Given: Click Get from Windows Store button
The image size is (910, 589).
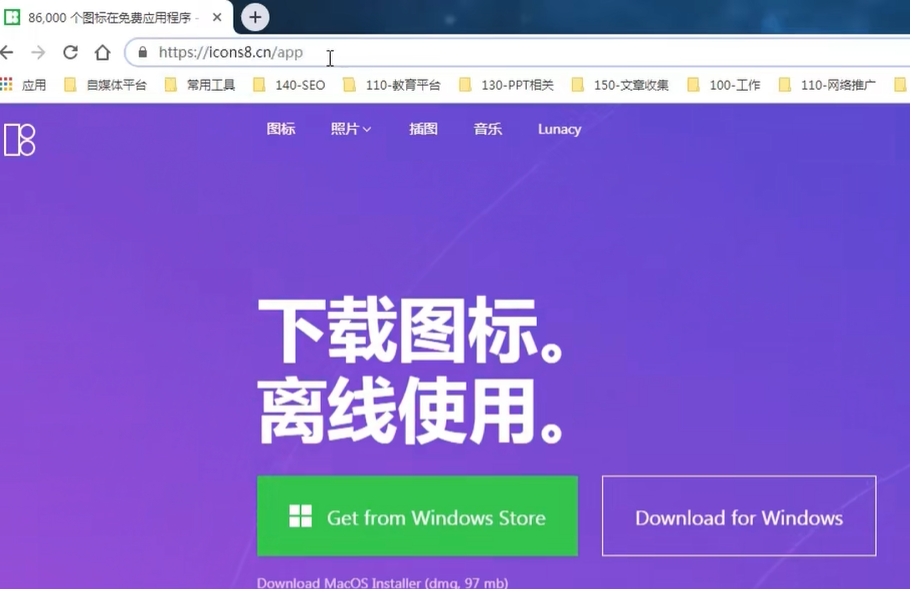Looking at the screenshot, I should coord(417,516).
